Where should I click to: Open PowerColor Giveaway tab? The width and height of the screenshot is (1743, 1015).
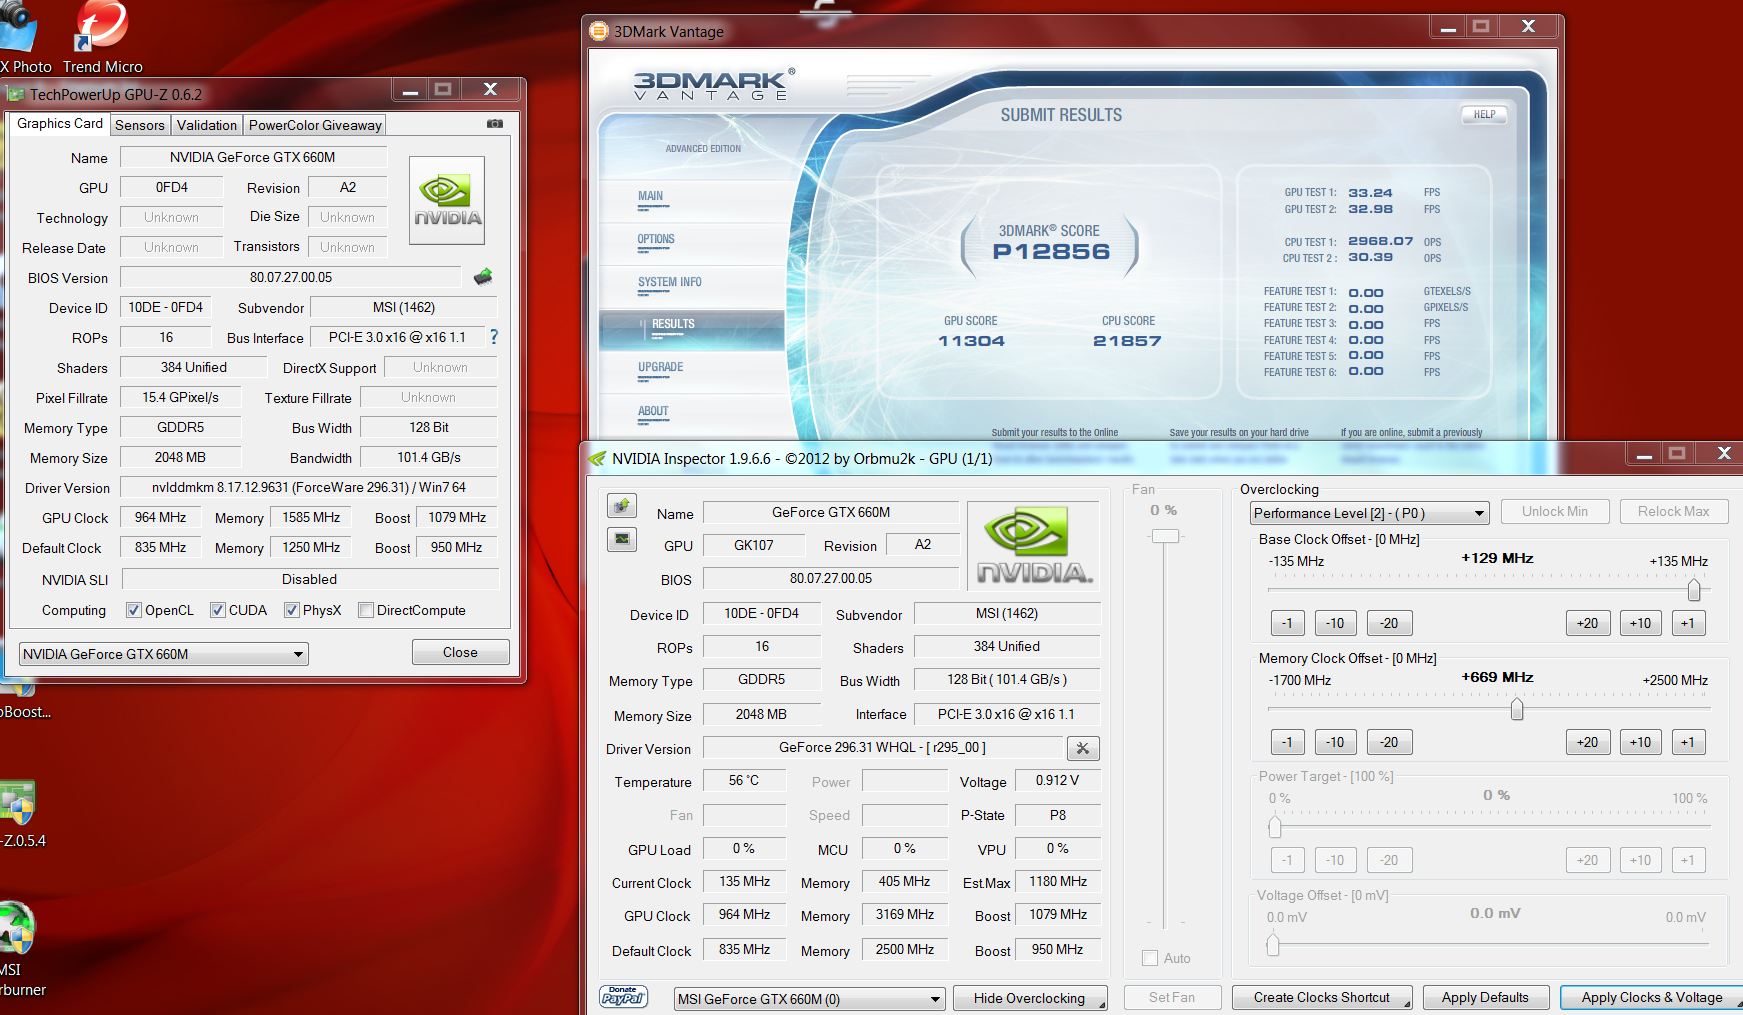(x=315, y=125)
